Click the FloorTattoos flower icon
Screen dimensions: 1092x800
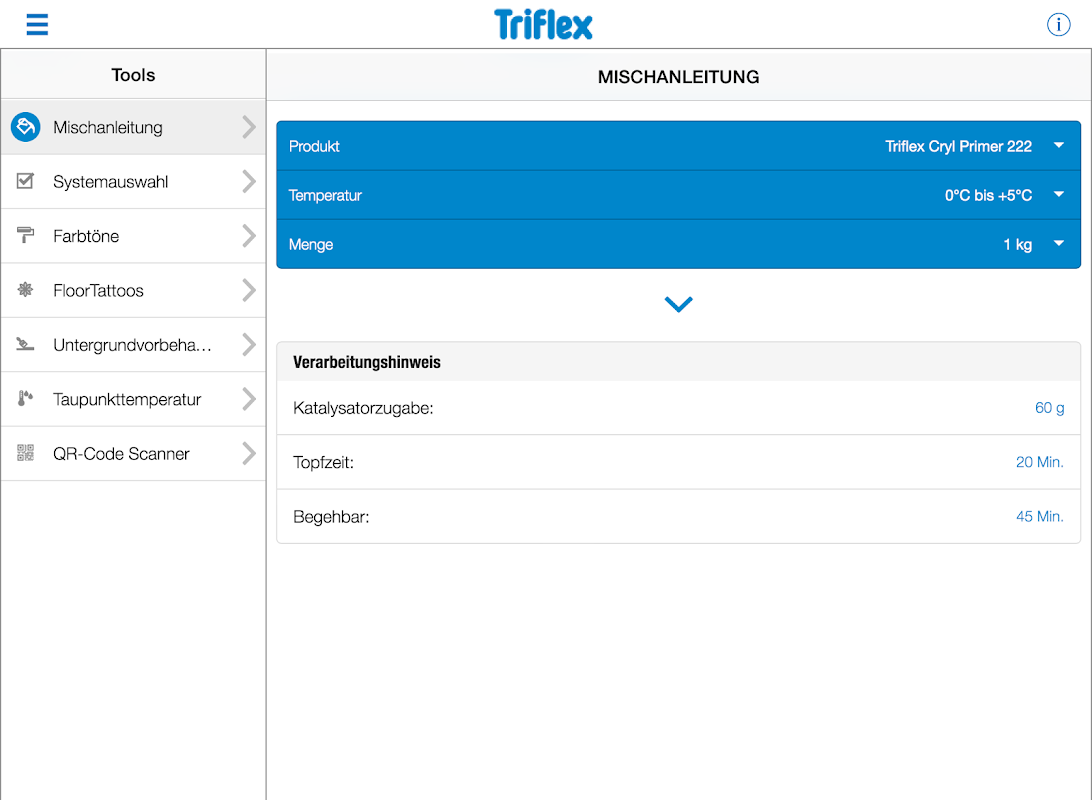click(x=25, y=290)
